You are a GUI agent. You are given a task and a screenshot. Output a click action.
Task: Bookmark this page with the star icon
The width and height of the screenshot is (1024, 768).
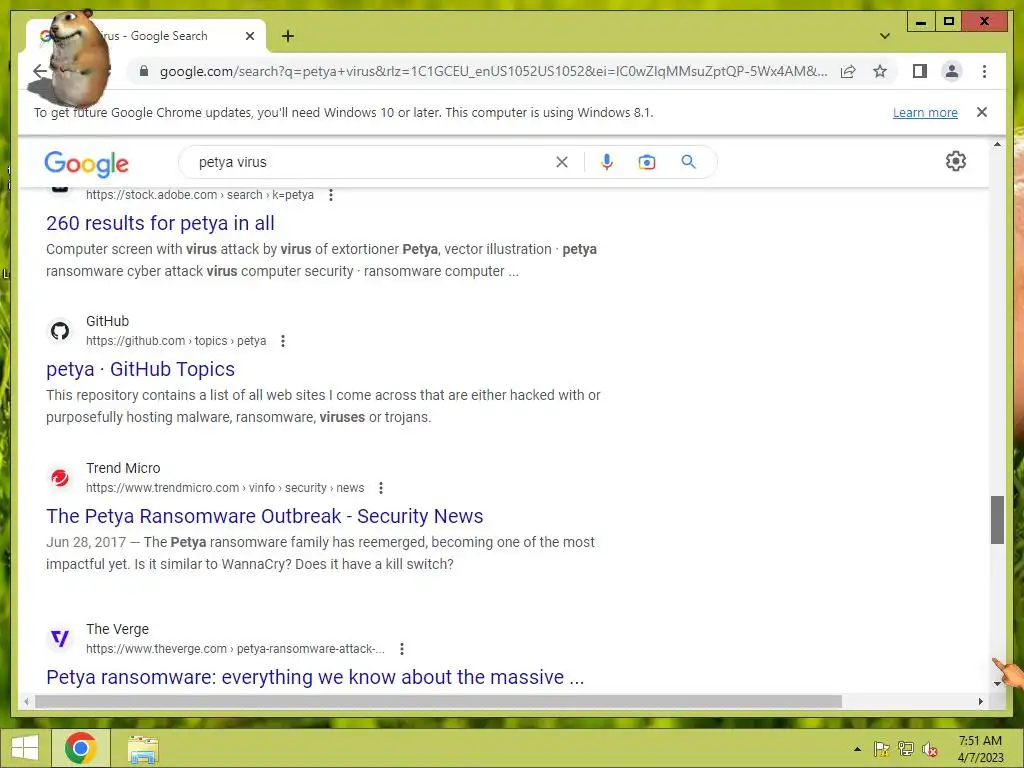(880, 71)
